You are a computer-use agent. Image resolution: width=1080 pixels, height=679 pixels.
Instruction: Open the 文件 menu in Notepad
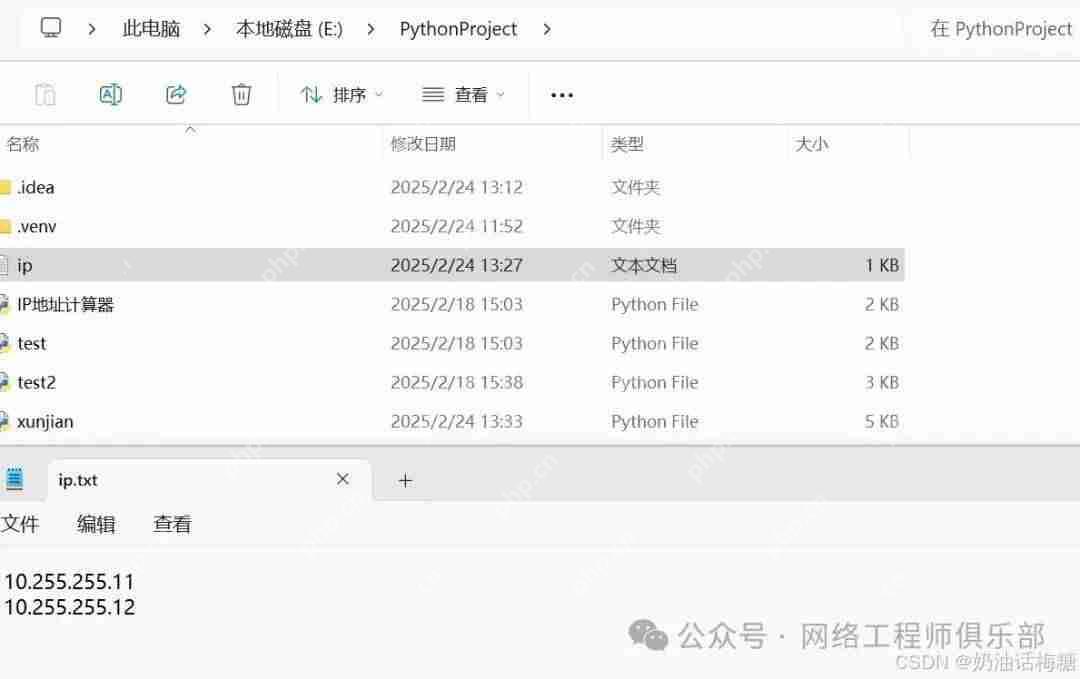coord(20,524)
